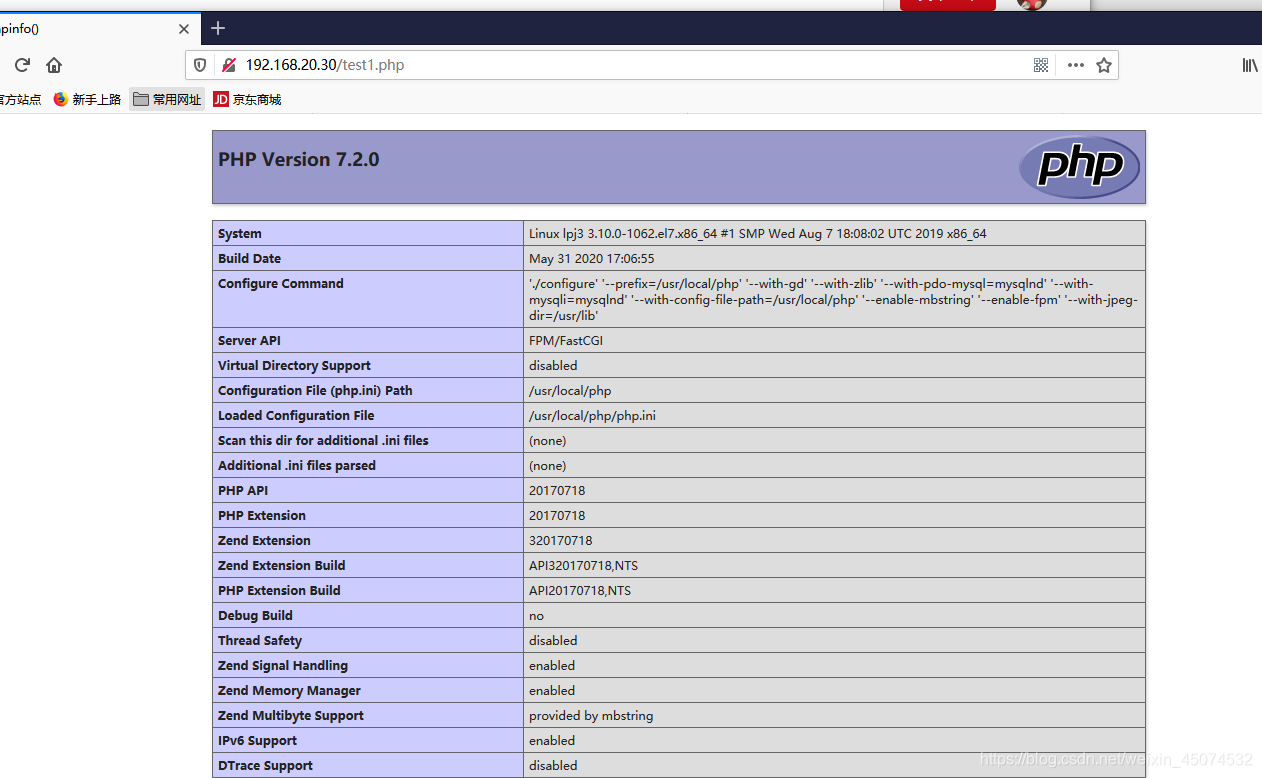
Task: Open the insecure connection padlock info
Action: [229, 65]
